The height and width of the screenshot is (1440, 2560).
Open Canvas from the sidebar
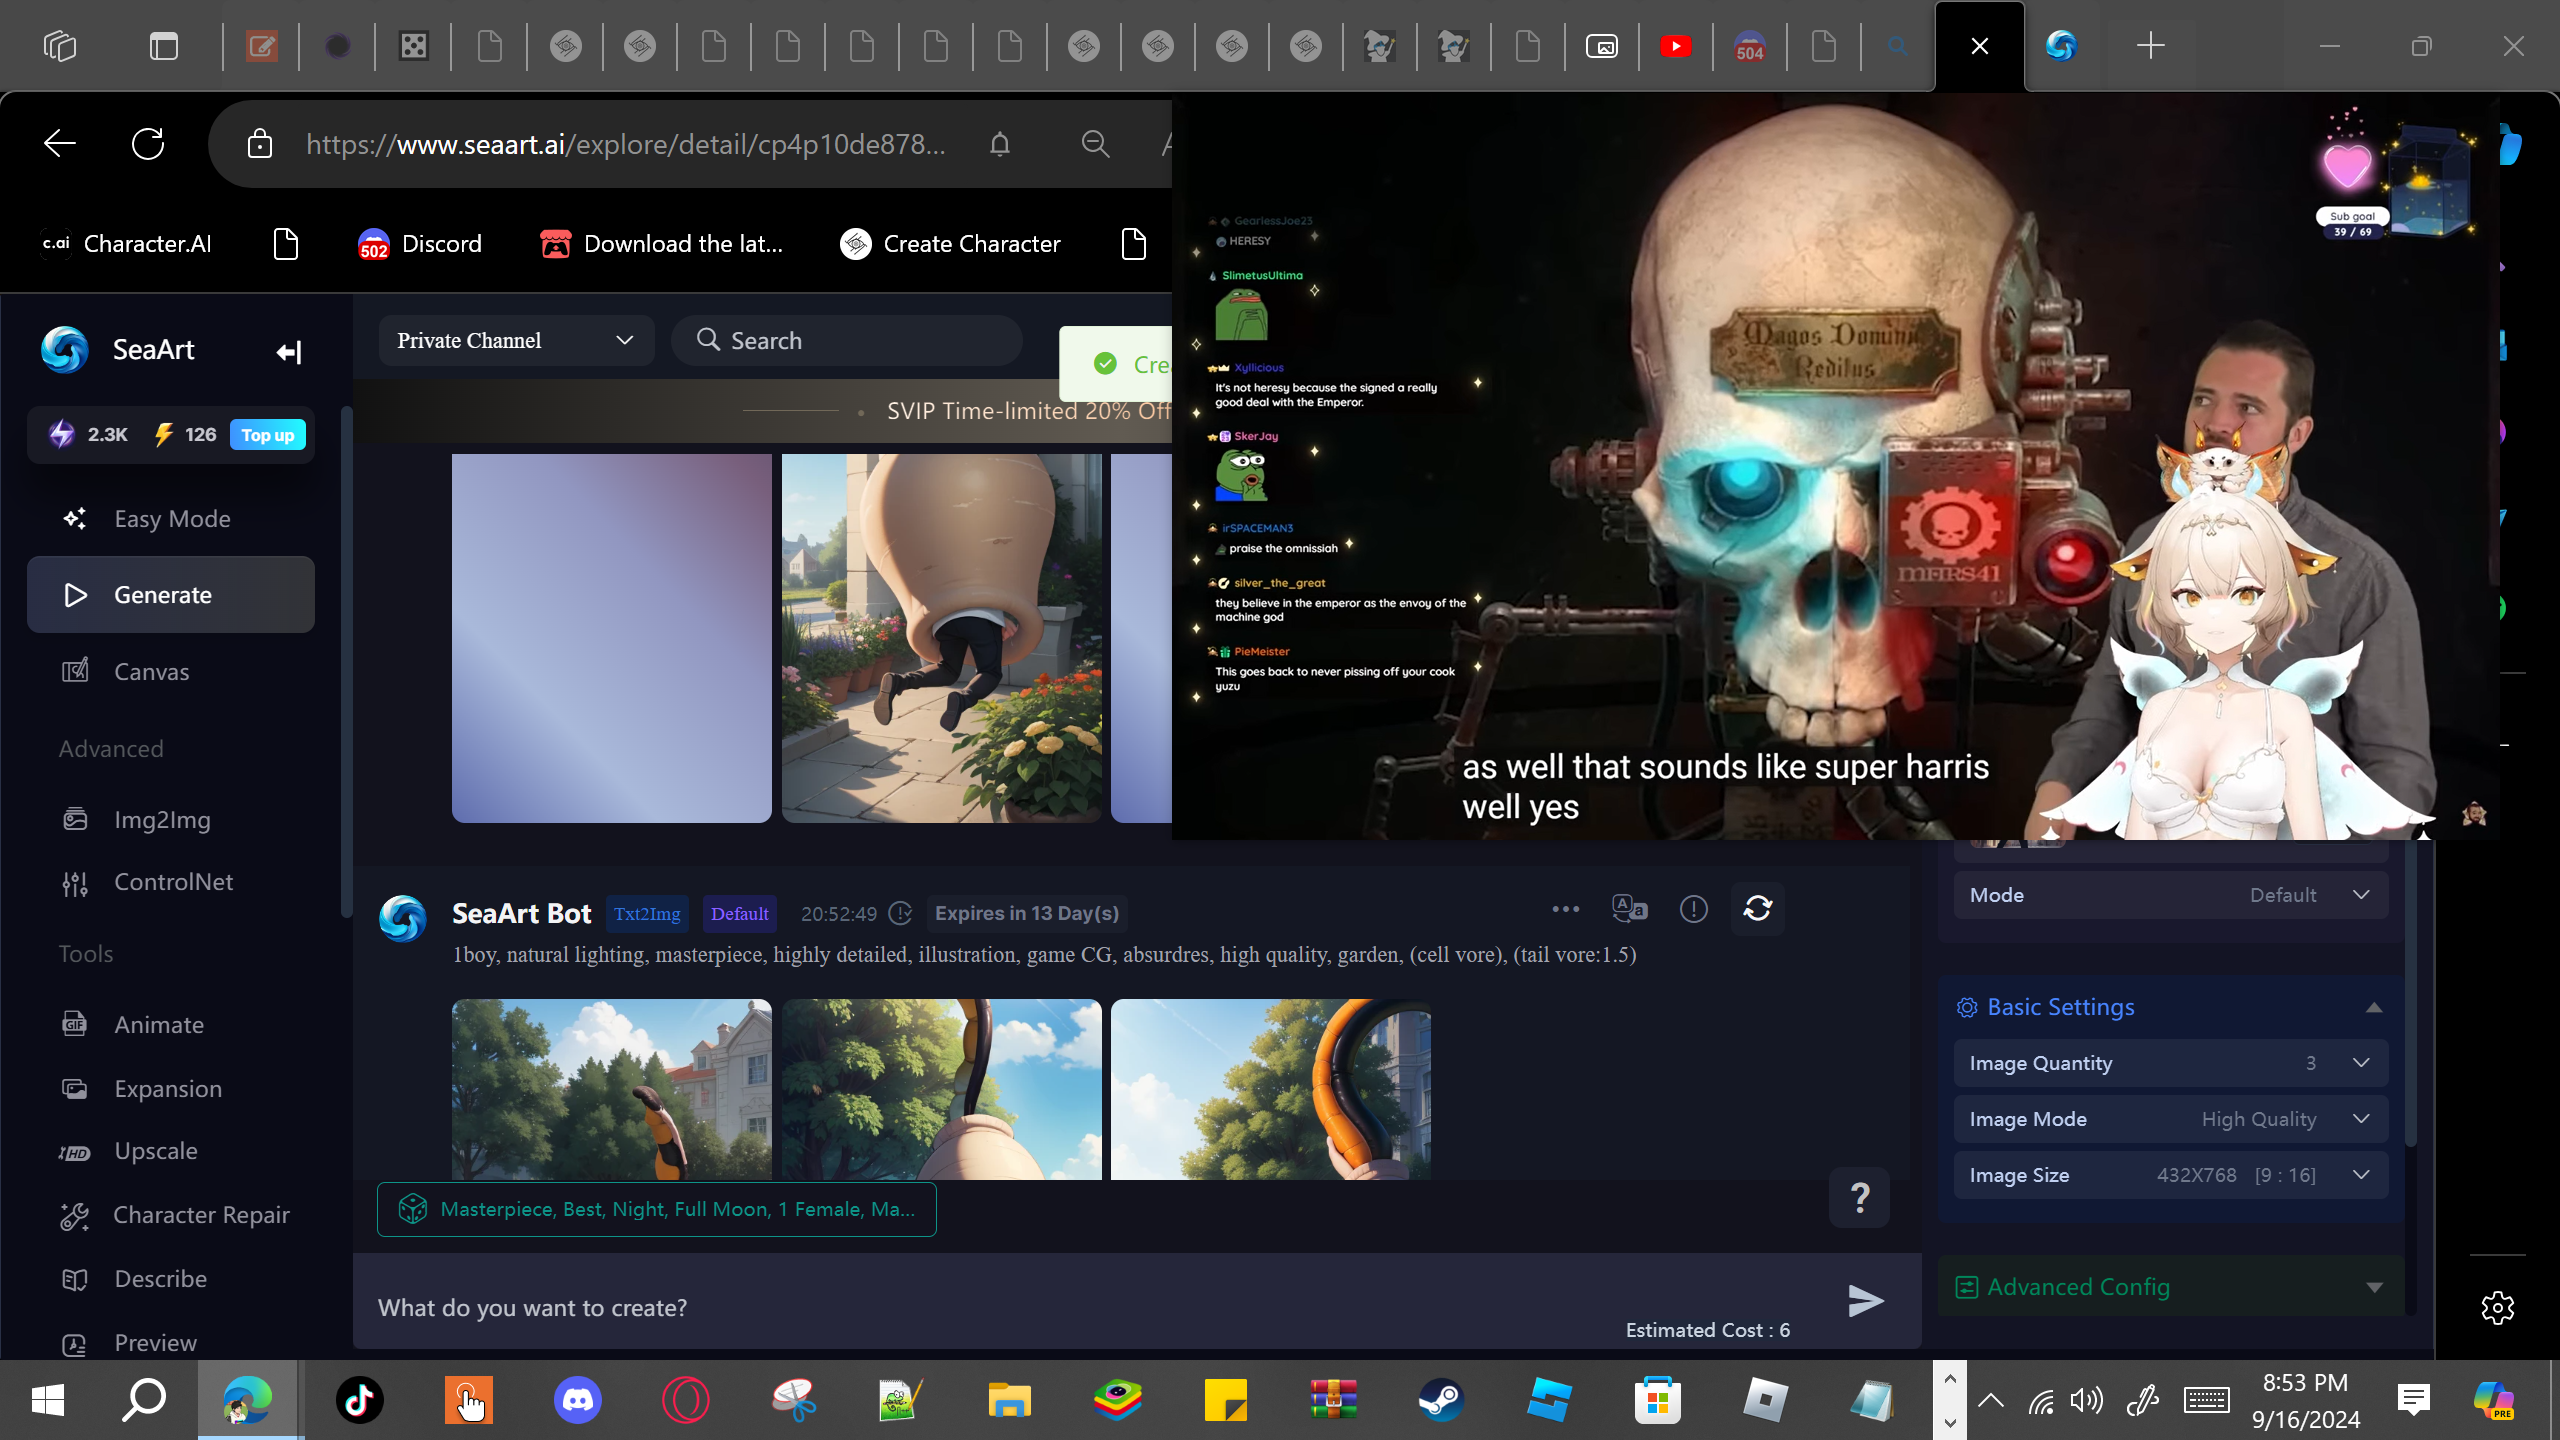tap(171, 672)
